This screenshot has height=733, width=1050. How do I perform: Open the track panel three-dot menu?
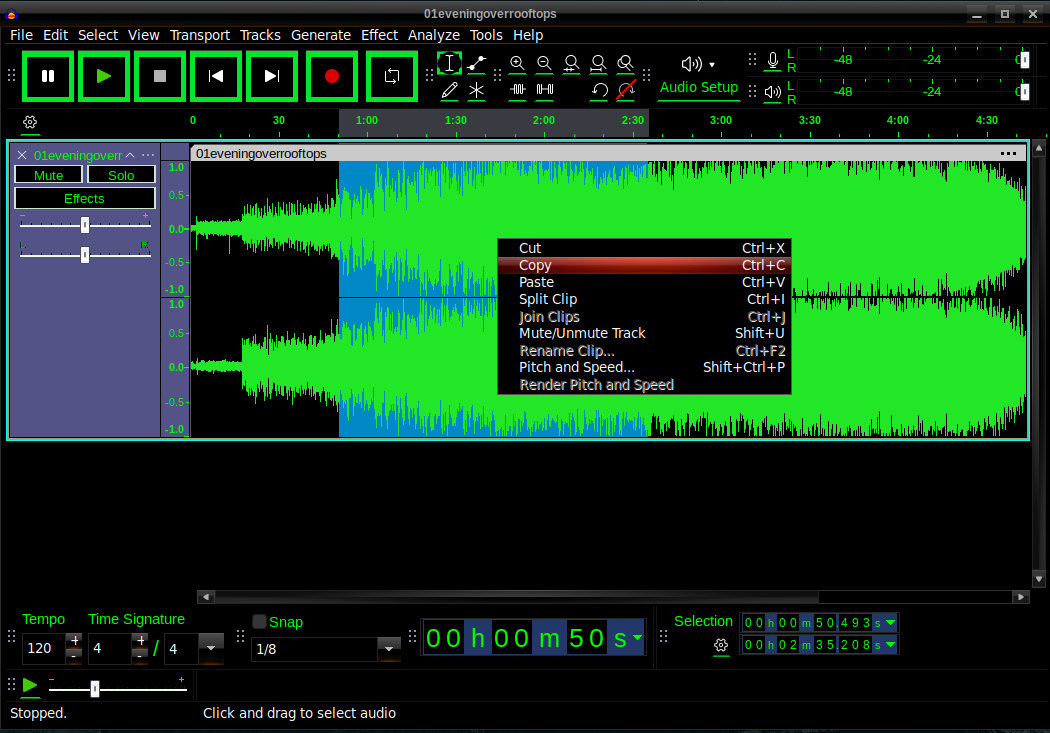point(148,155)
